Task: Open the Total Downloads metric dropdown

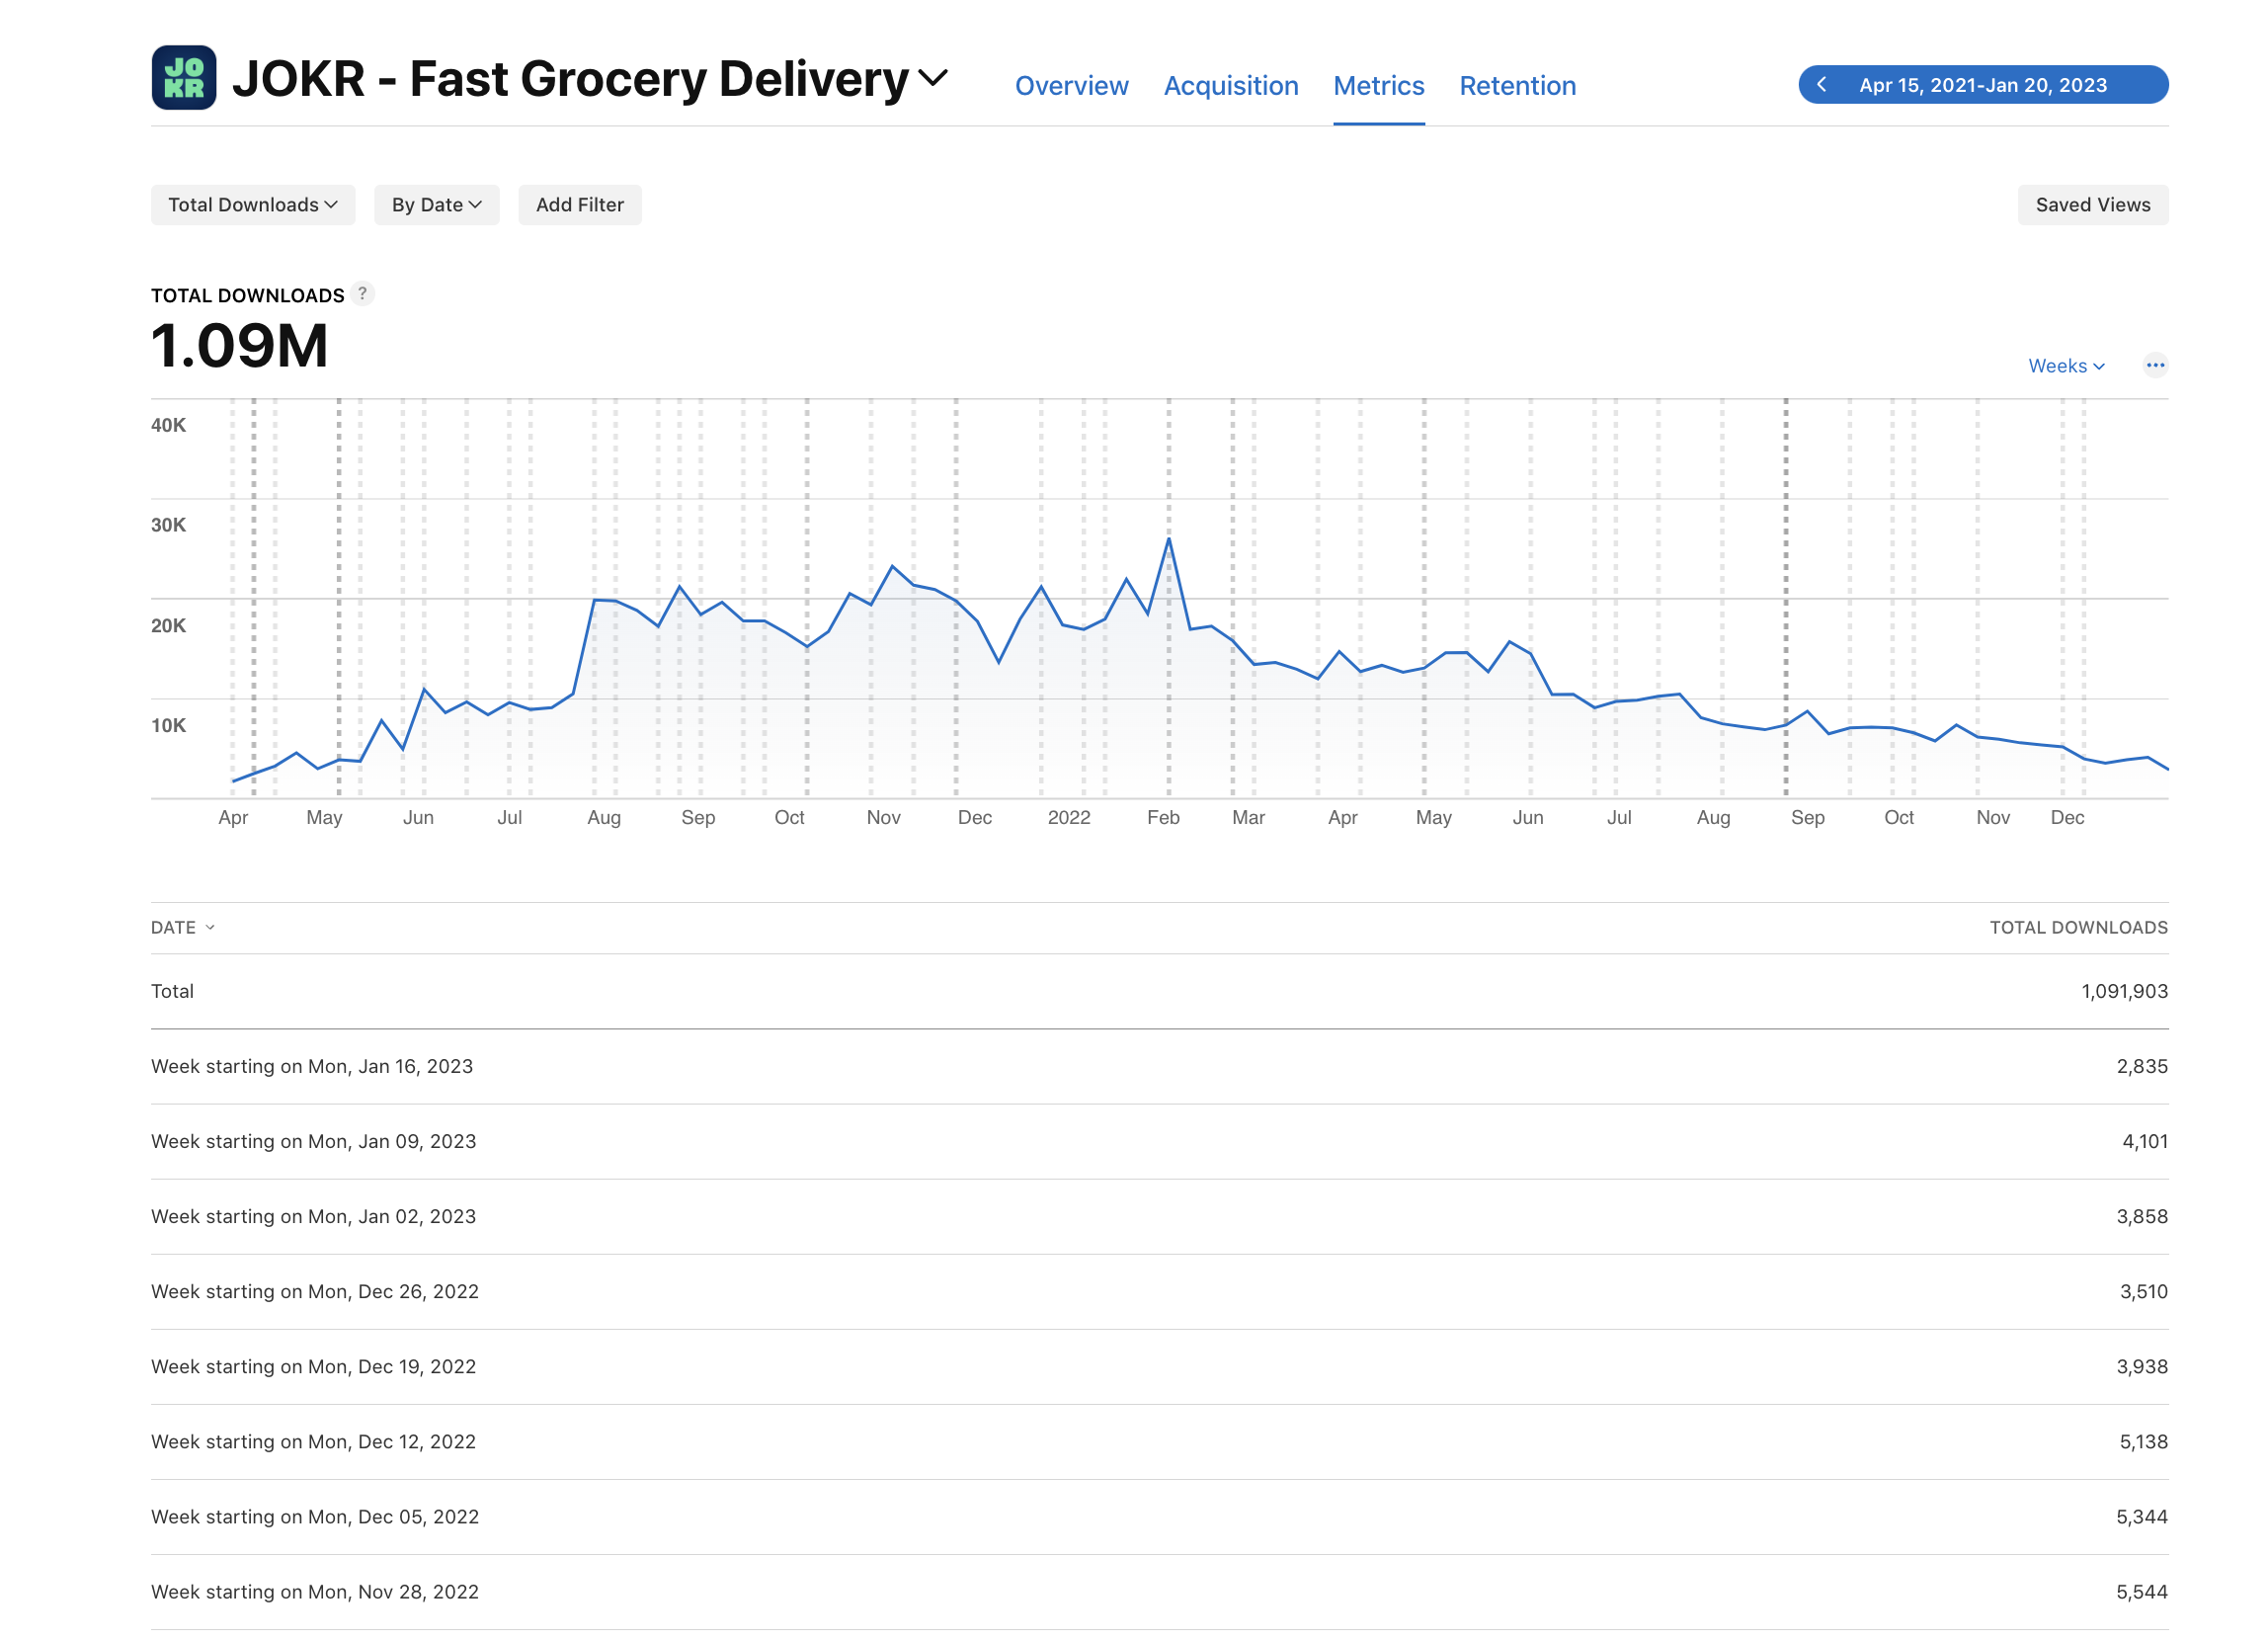Action: coord(252,205)
